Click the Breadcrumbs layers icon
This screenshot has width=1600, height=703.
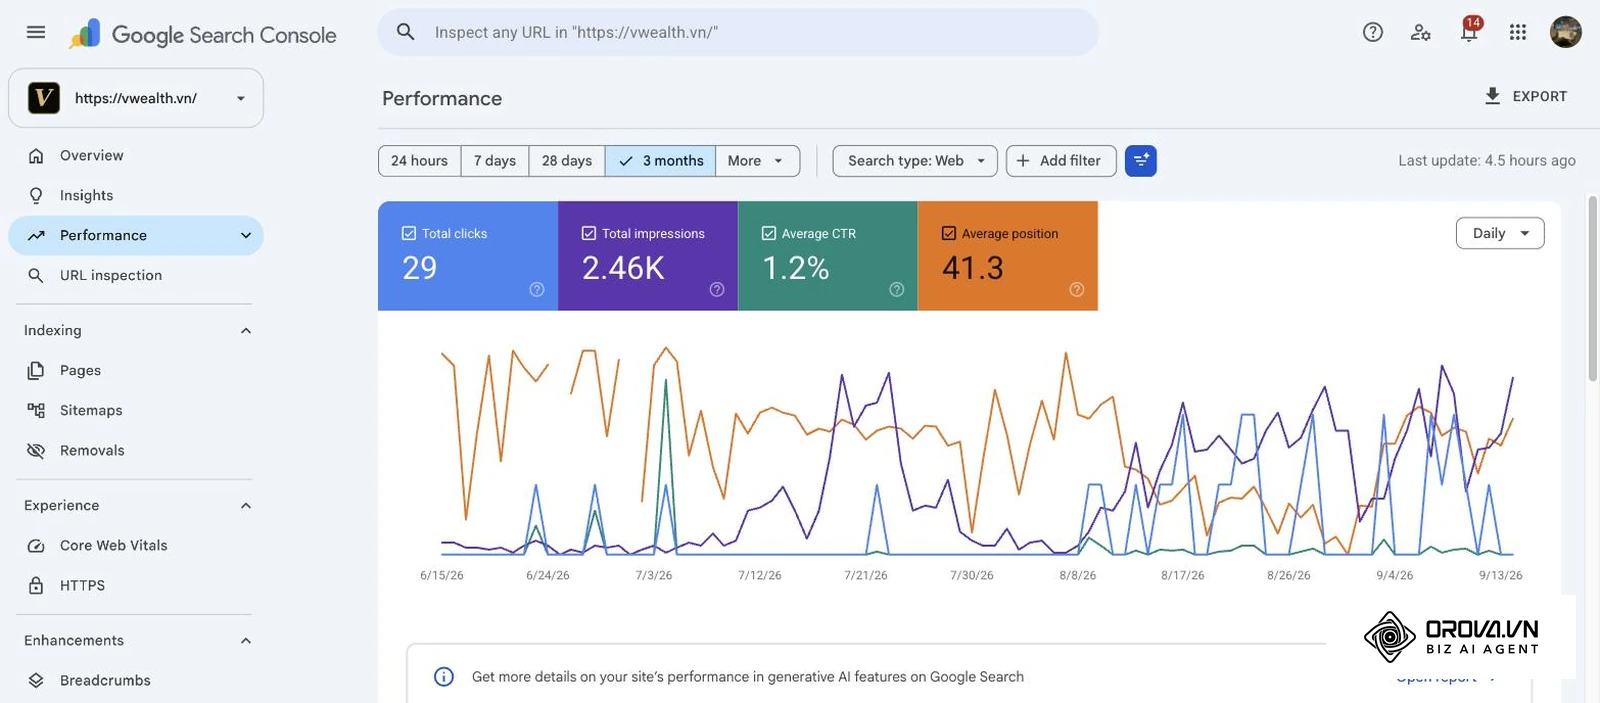[x=36, y=680]
